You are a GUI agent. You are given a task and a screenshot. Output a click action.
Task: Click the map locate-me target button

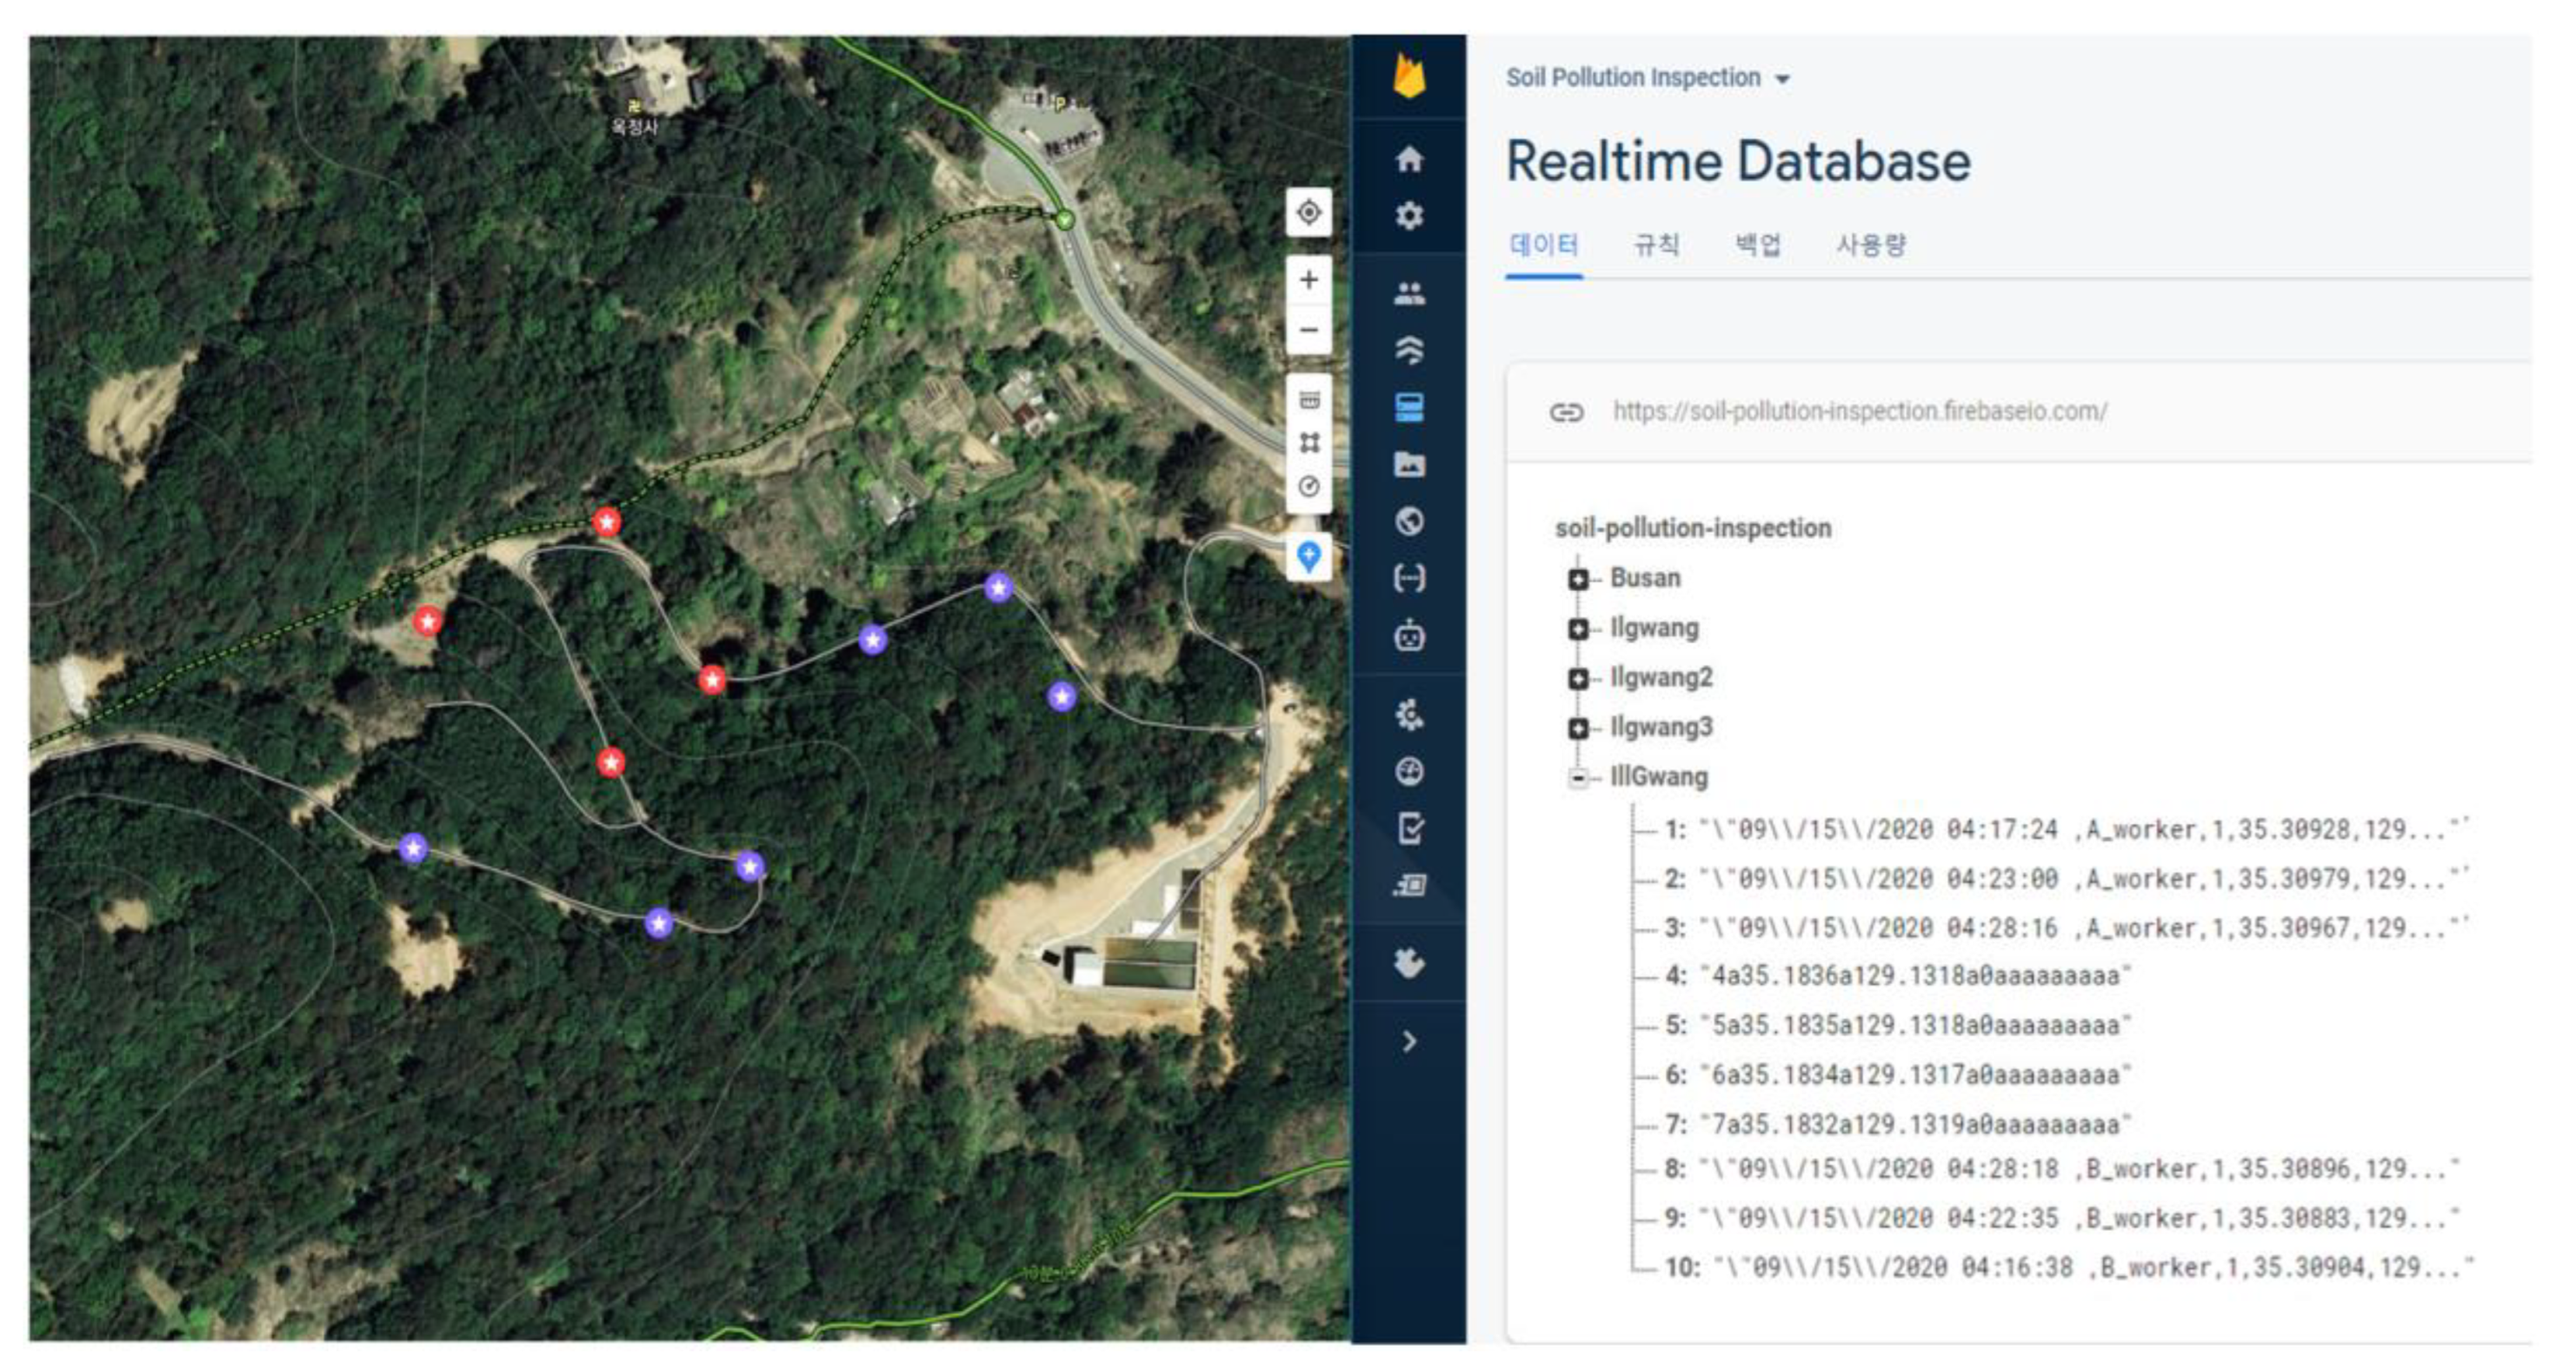click(x=1308, y=212)
